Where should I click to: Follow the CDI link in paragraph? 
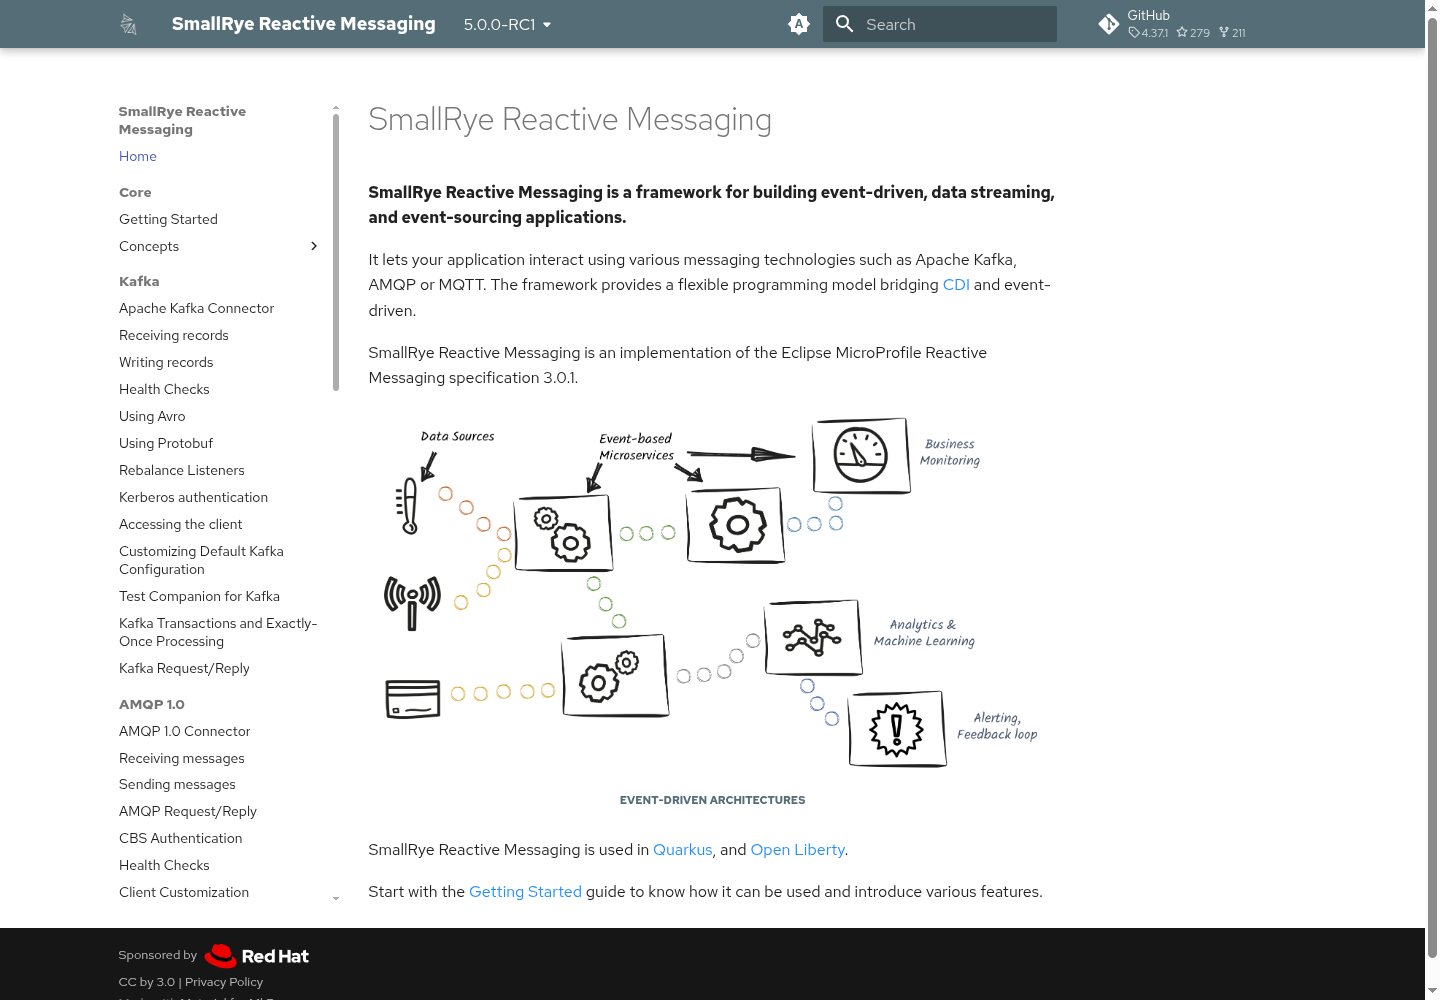(956, 285)
